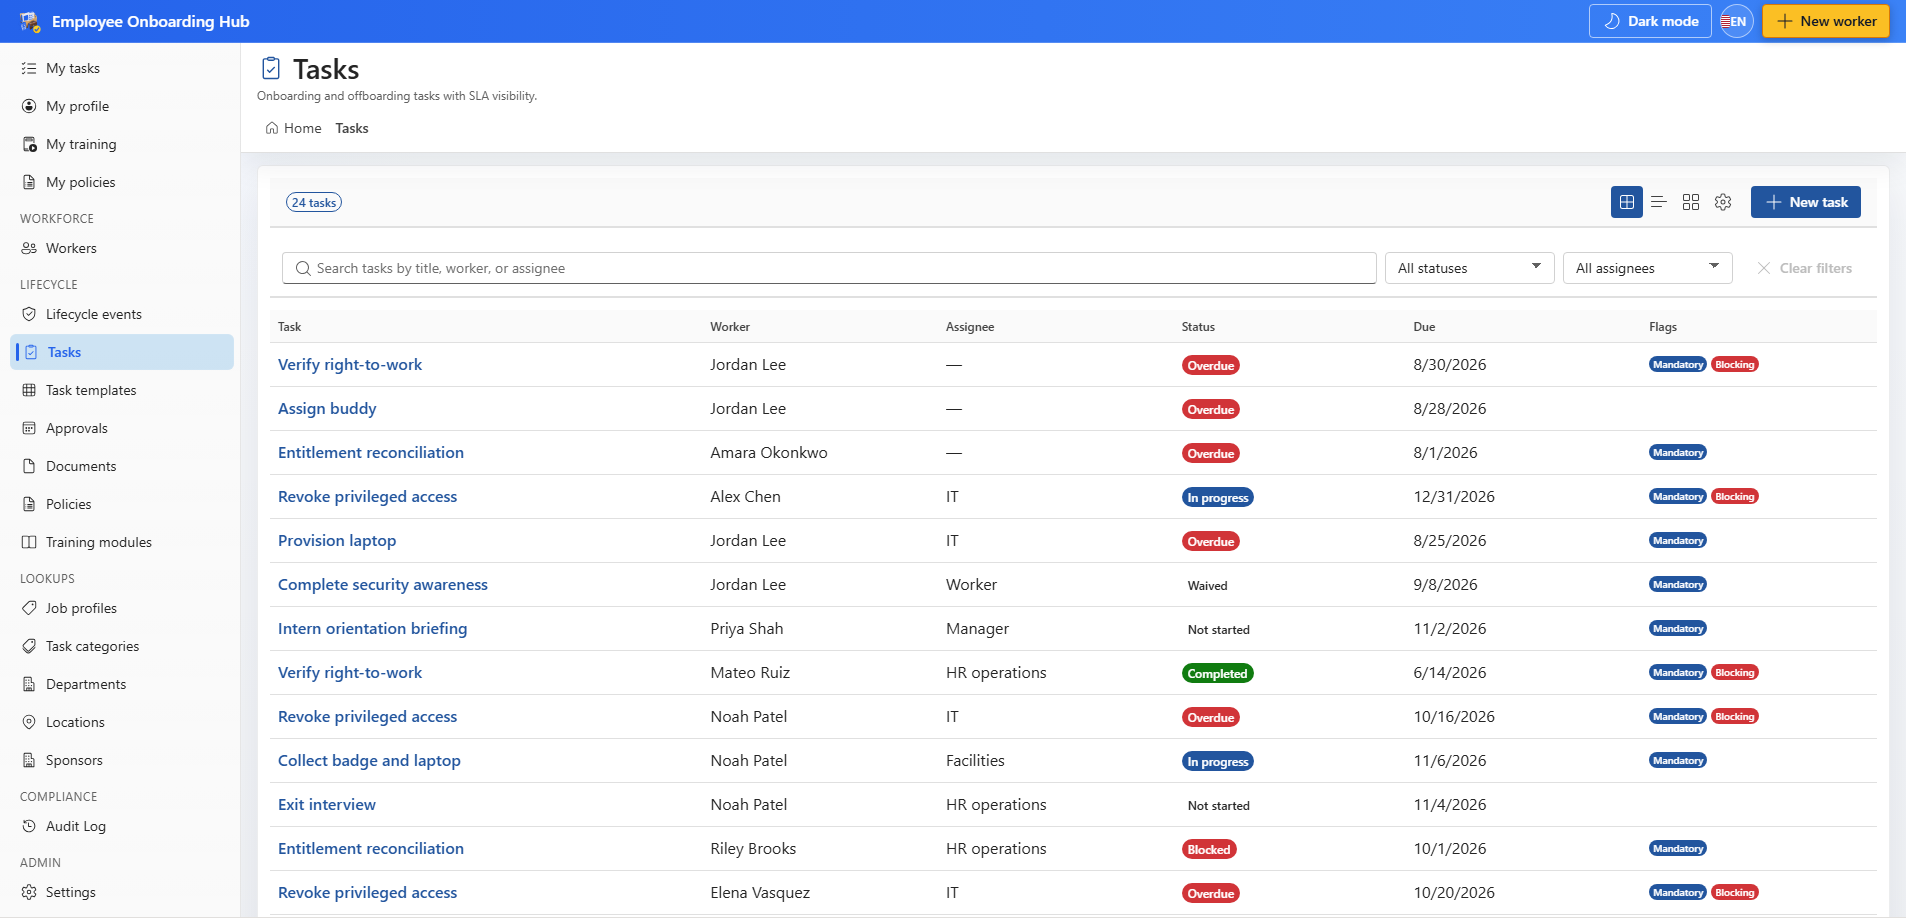1906x918 pixels.
Task: Open view settings gear icon
Action: [1723, 202]
